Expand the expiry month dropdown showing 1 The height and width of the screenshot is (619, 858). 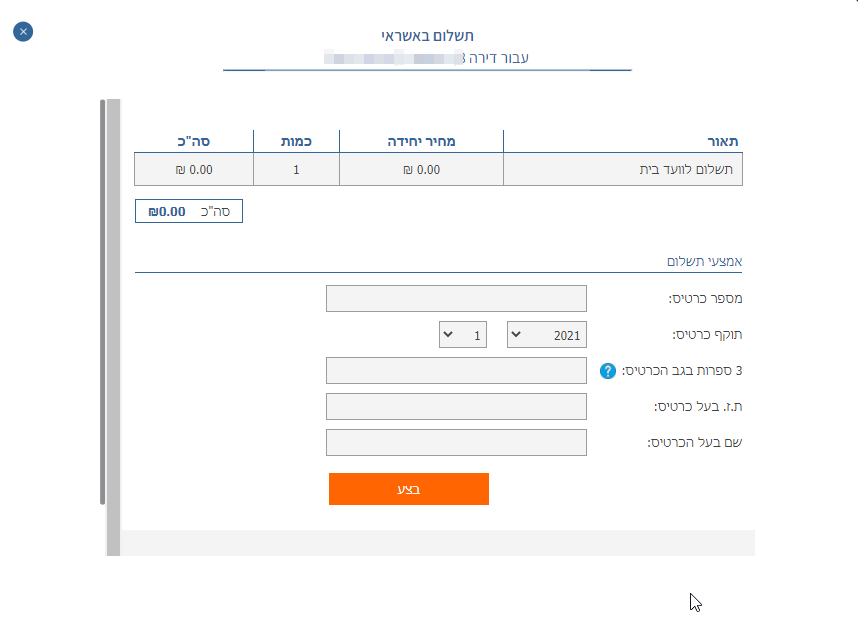point(463,335)
